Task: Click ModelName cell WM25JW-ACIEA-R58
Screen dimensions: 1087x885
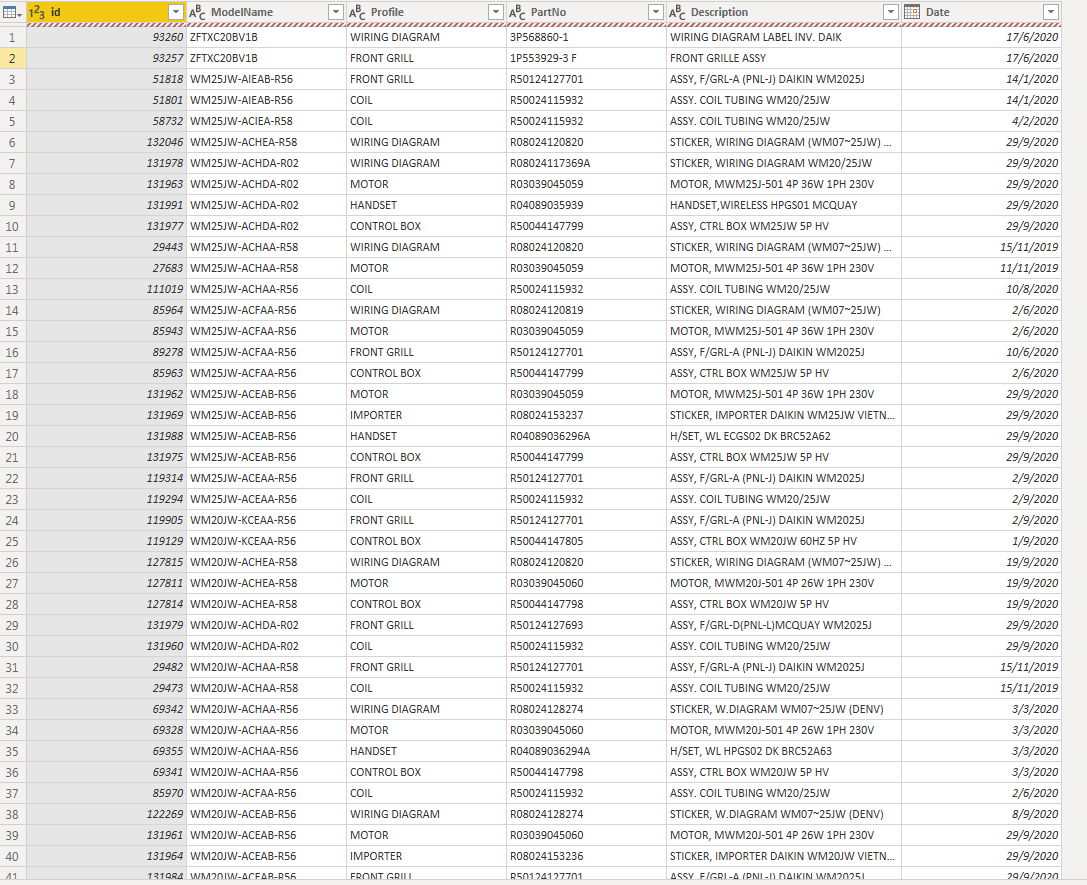Action: point(266,121)
